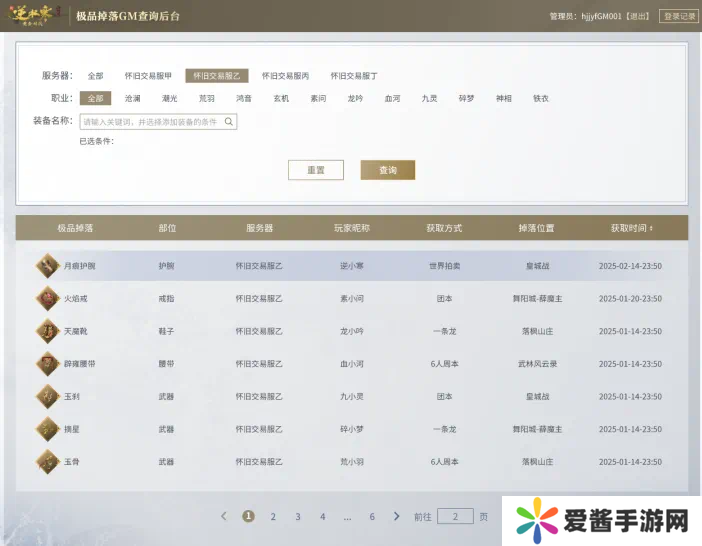Viewport: 702px width, 546px height.
Task: Click the 获取方式 column header
Action: [x=444, y=228]
